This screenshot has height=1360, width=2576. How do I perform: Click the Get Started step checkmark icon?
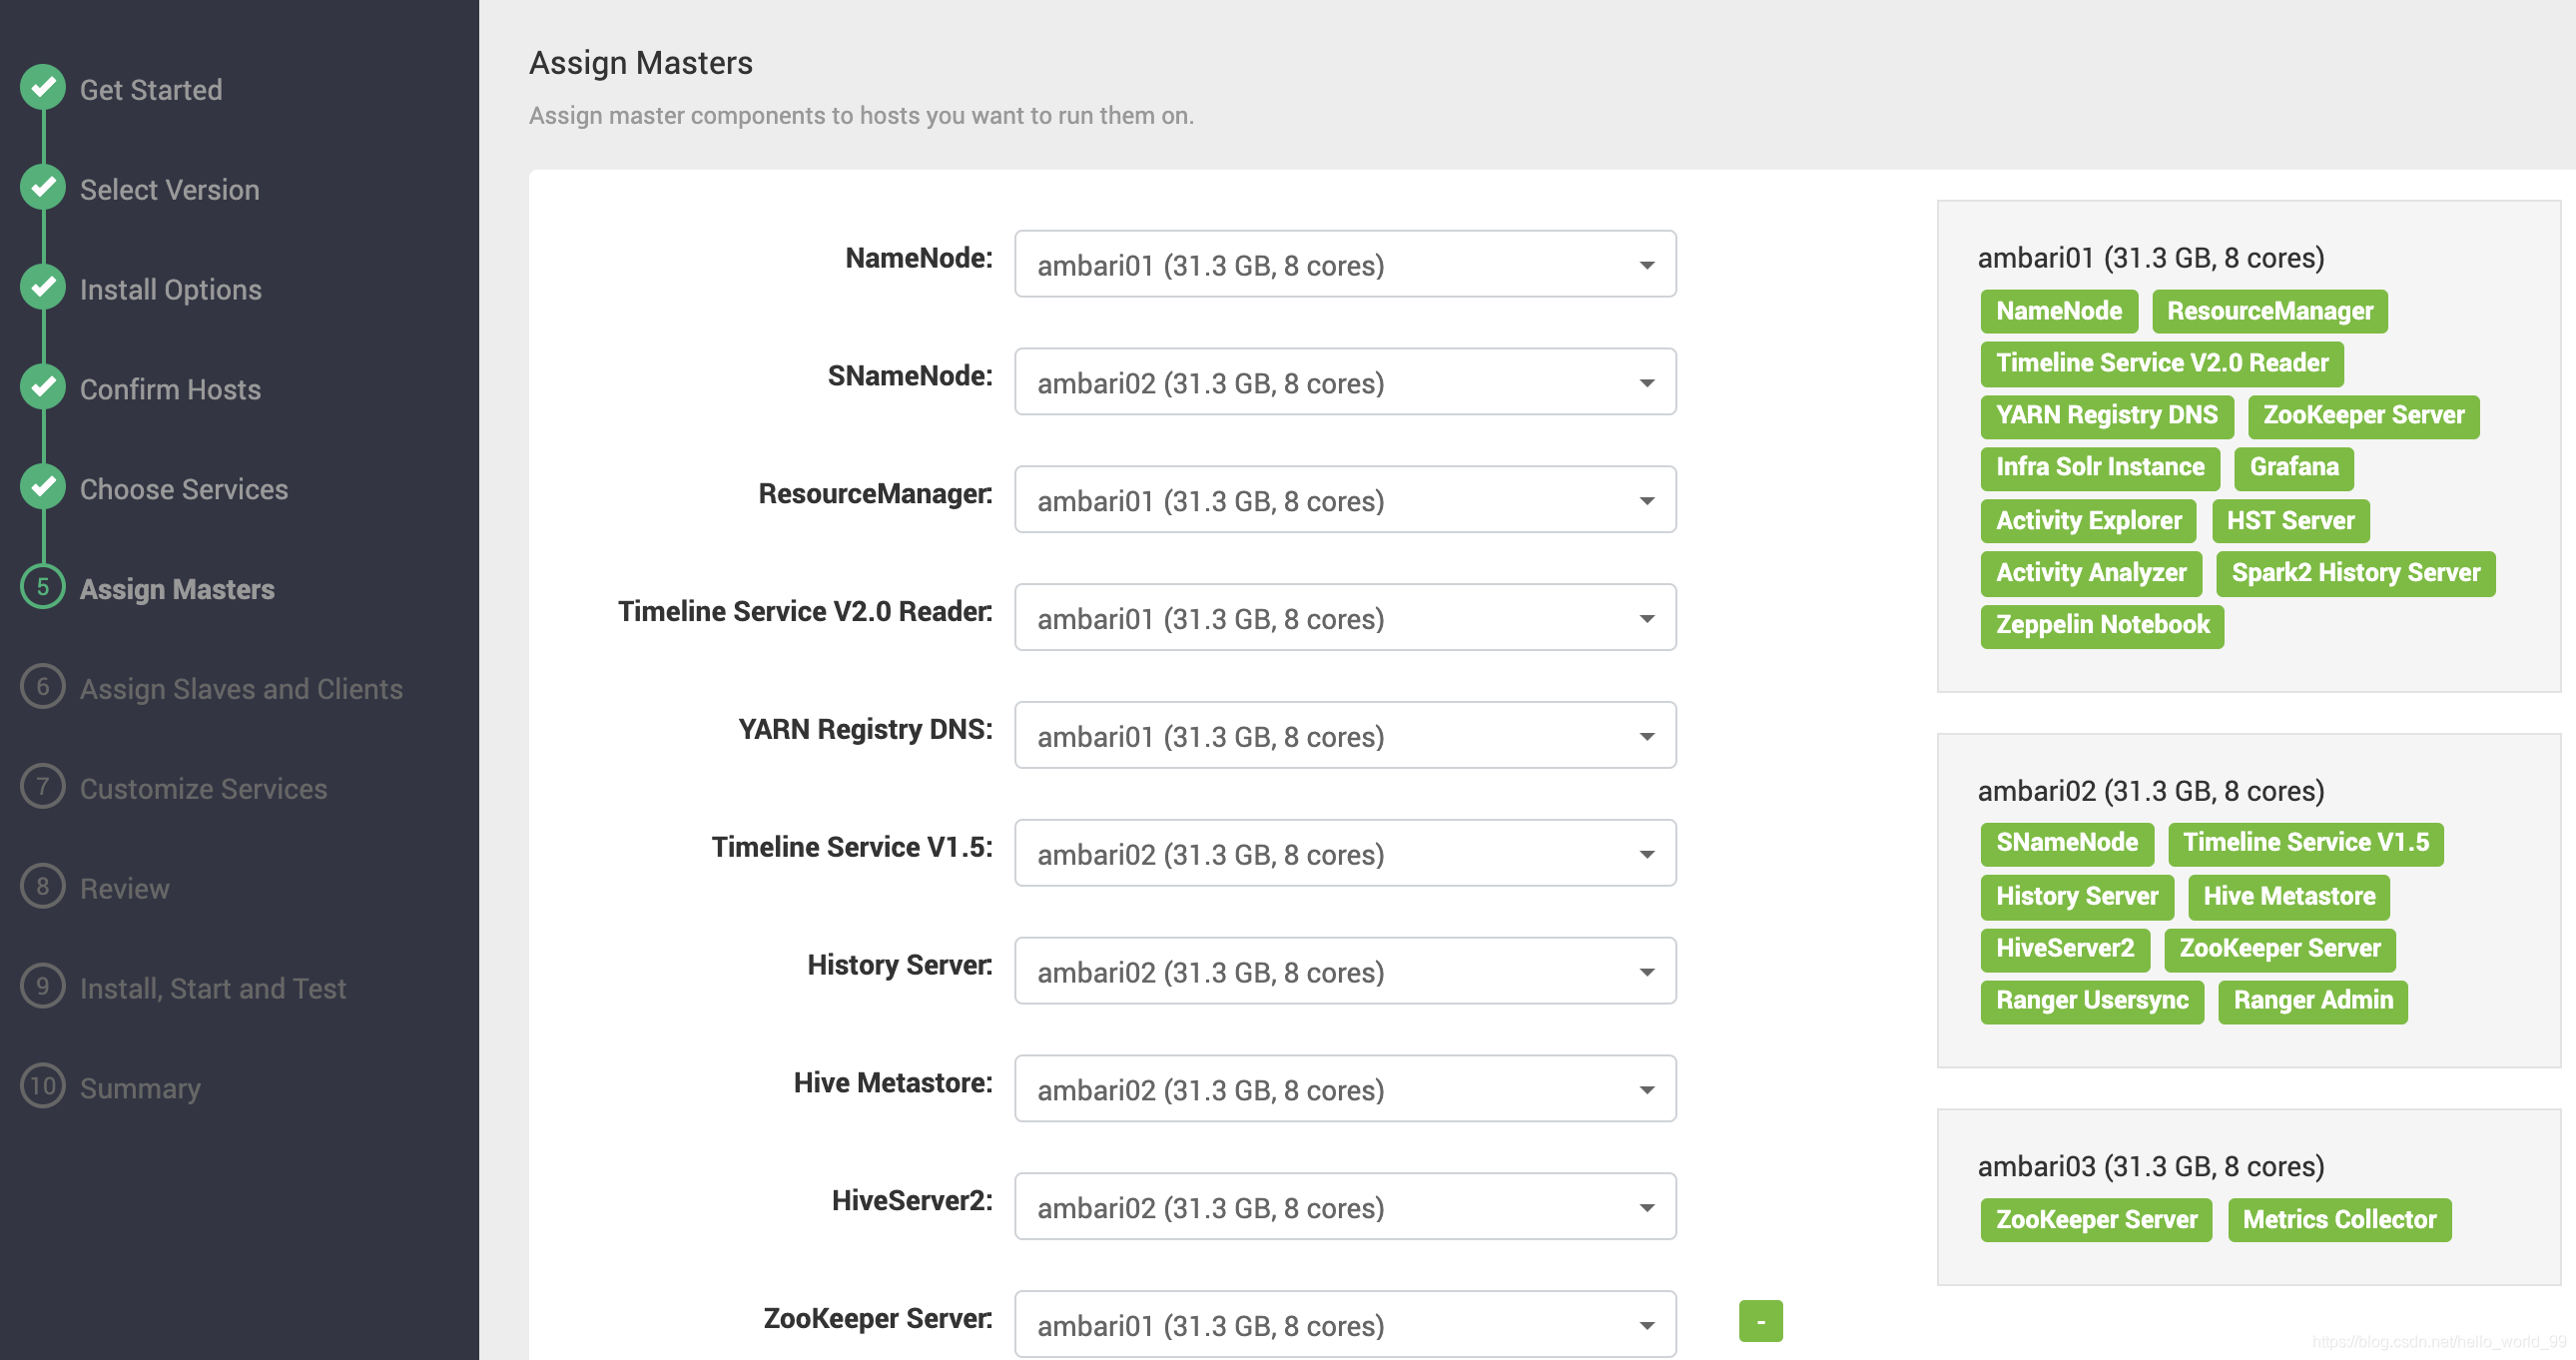click(43, 88)
